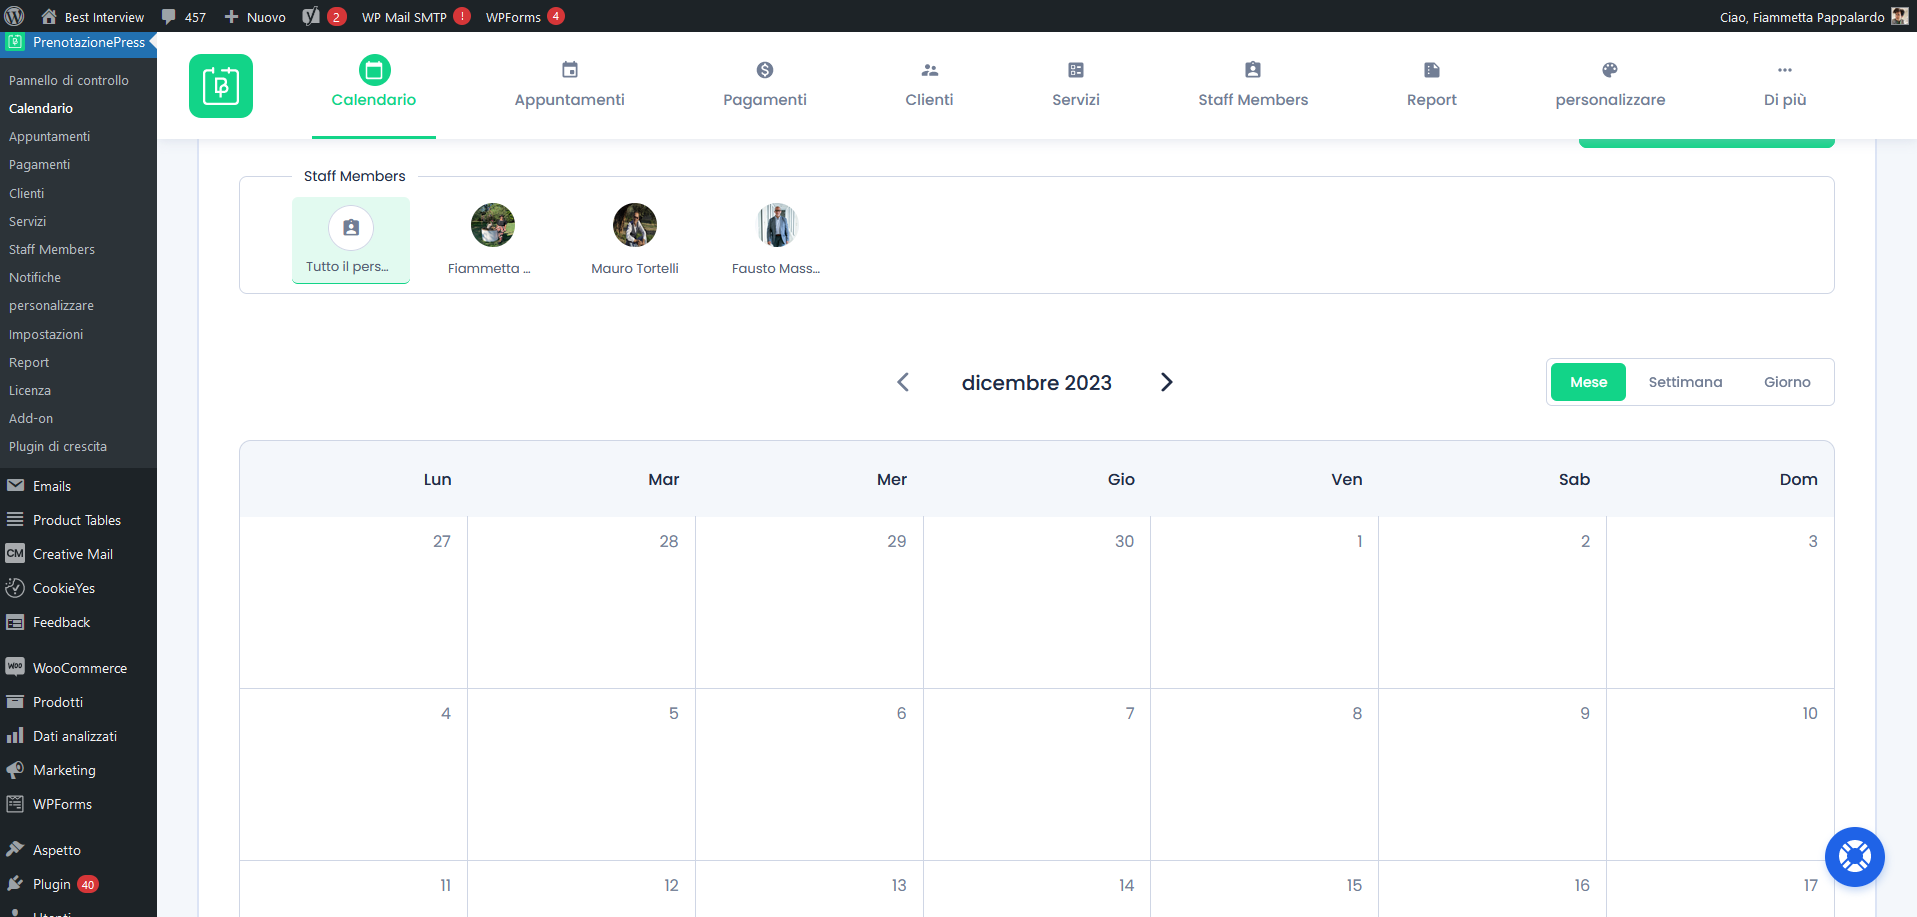This screenshot has width=1917, height=917.
Task: Open the Servizi list icon
Action: coord(1075,70)
